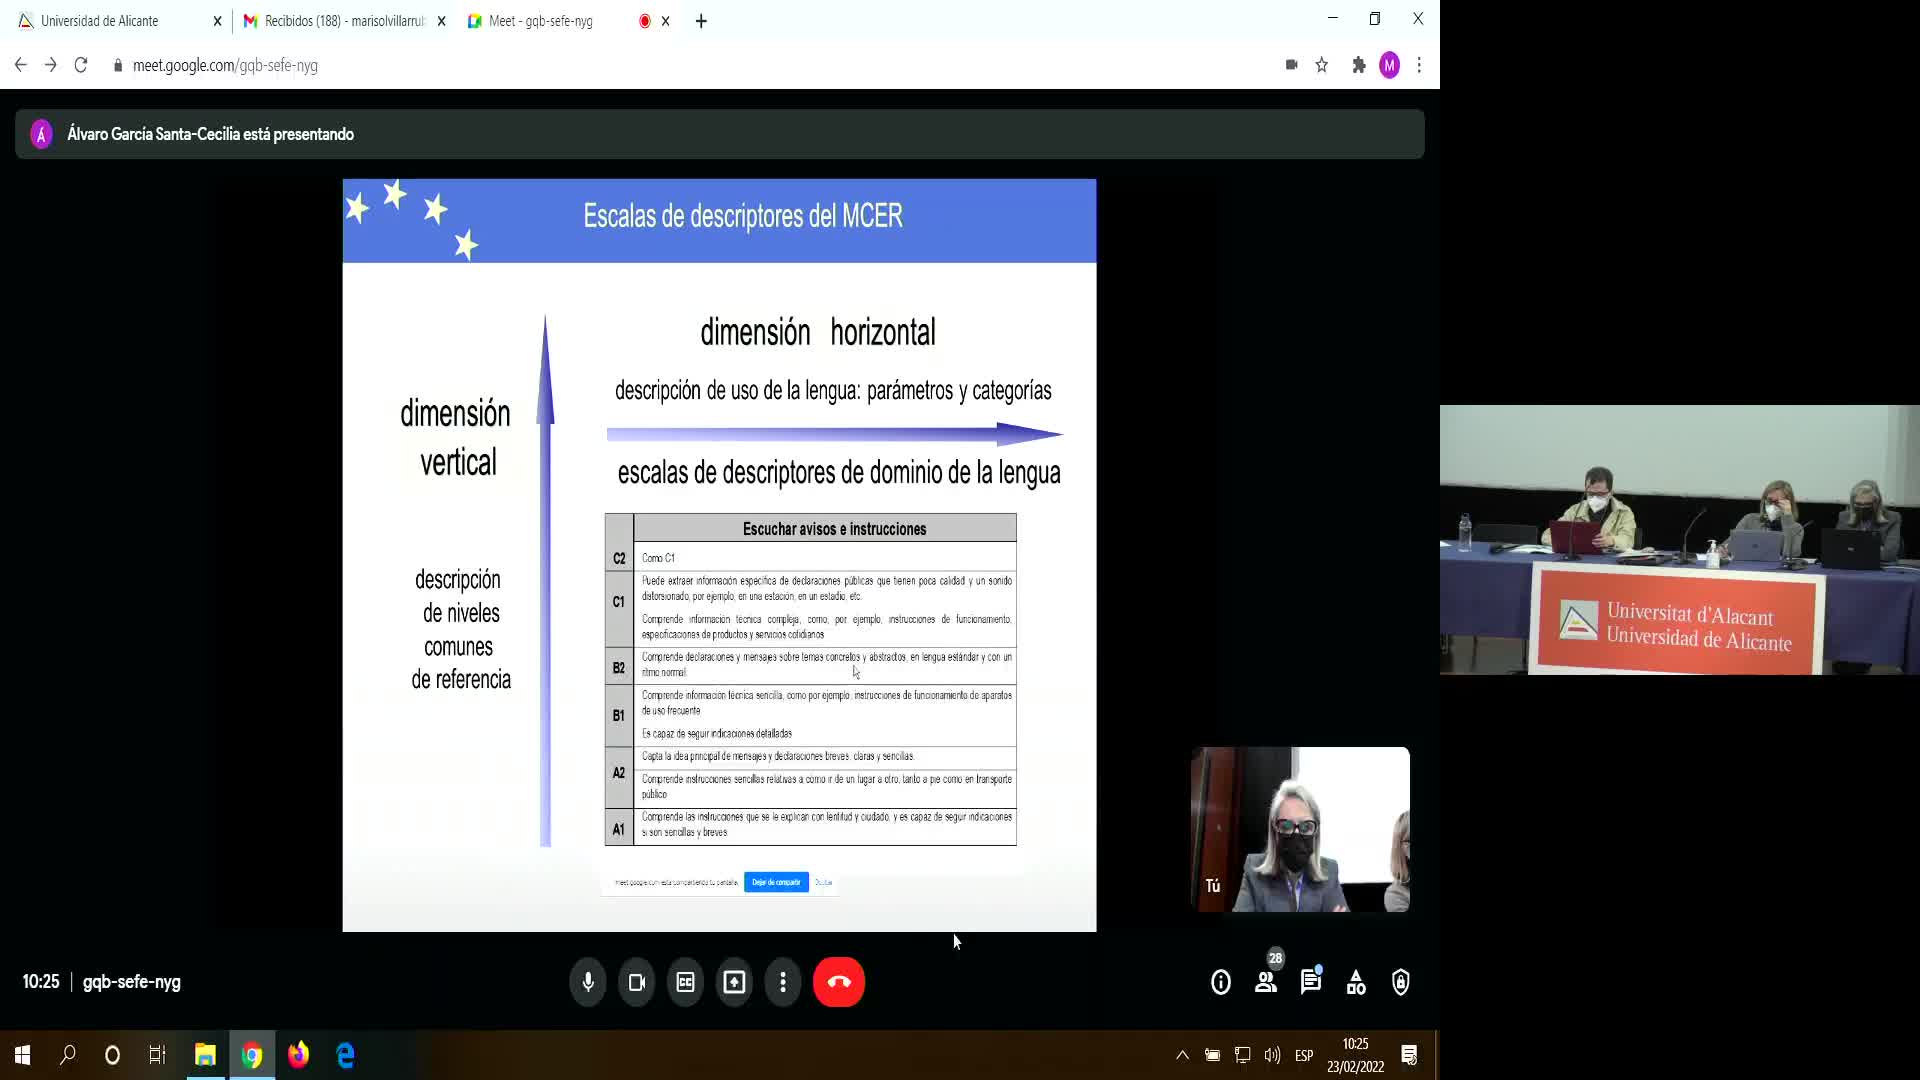Turn off the camera in Meet
The height and width of the screenshot is (1080, 1920).
pos(637,982)
